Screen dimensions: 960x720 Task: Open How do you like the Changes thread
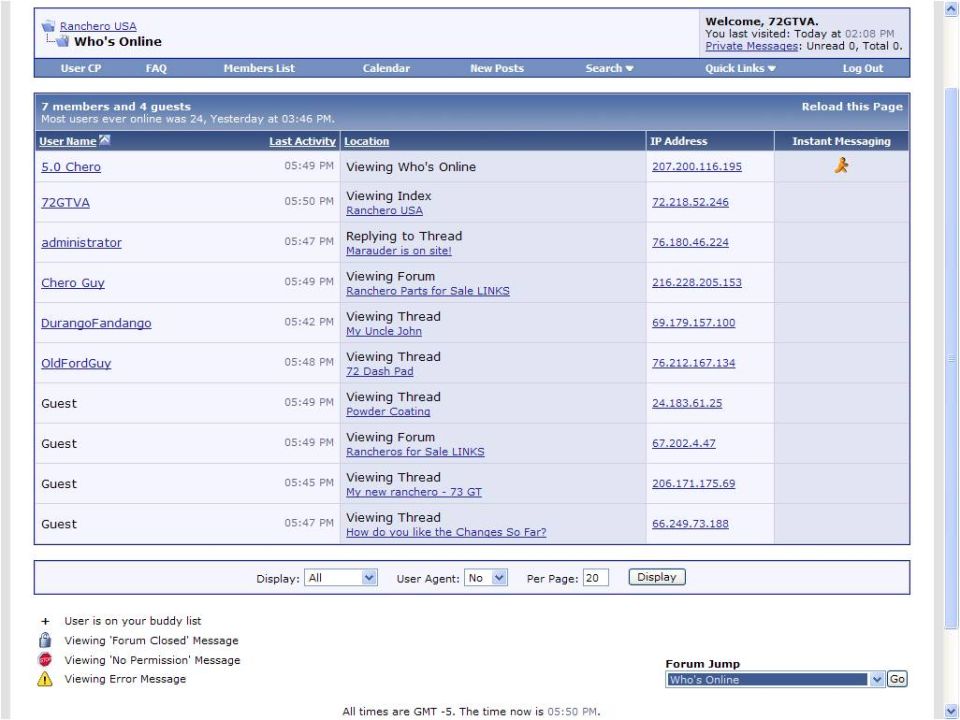point(446,532)
